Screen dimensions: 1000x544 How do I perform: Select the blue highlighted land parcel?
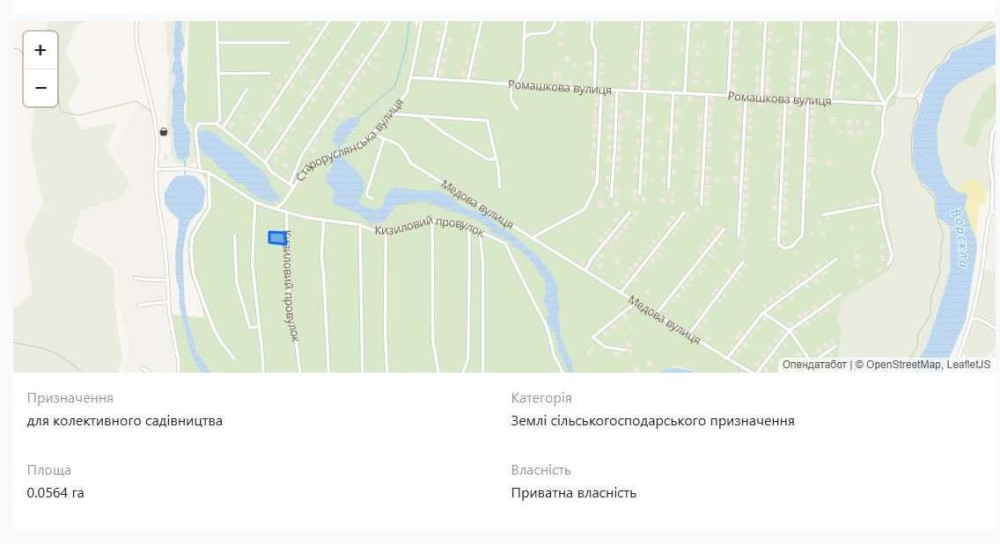(277, 238)
